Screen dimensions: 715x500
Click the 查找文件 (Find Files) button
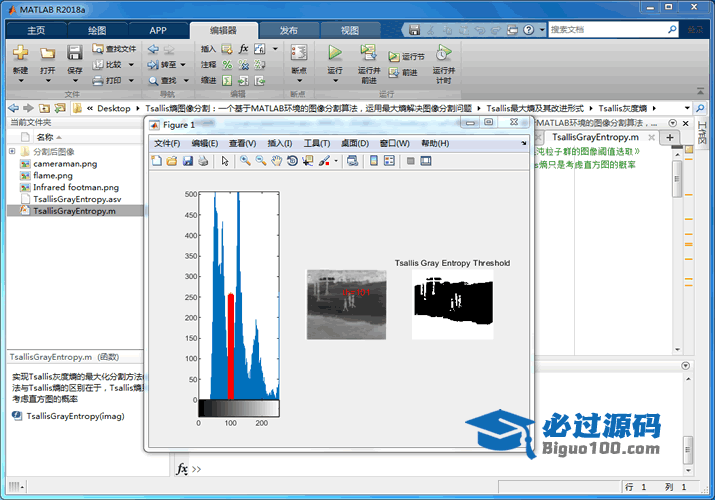(114, 49)
